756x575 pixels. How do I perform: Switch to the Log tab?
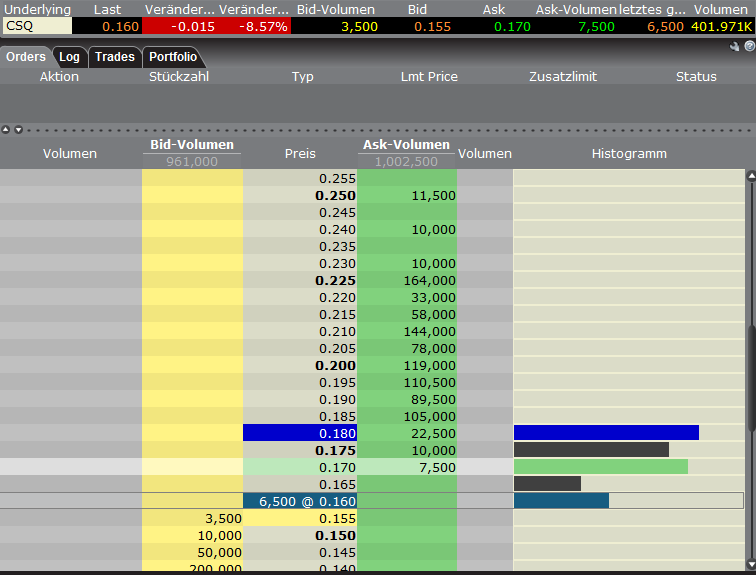69,57
